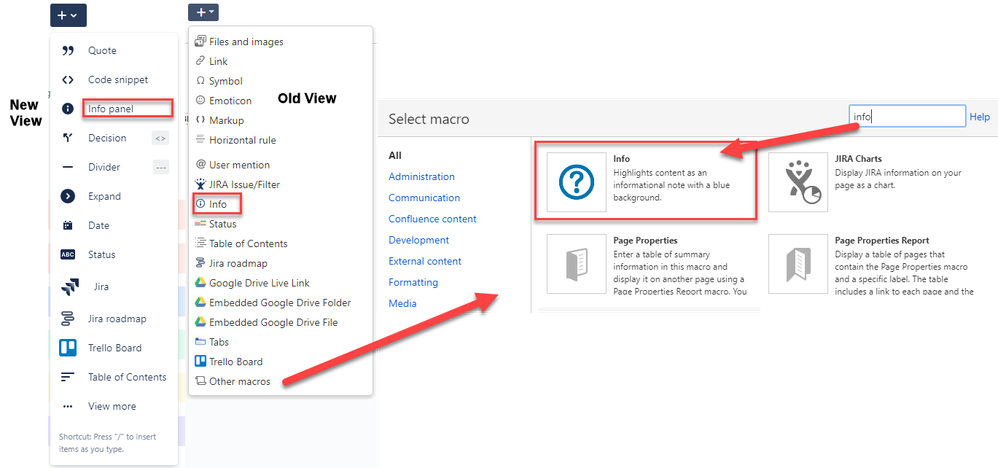Viewport: 998px width, 468px height.
Task: Select the All macro category
Action: click(395, 155)
